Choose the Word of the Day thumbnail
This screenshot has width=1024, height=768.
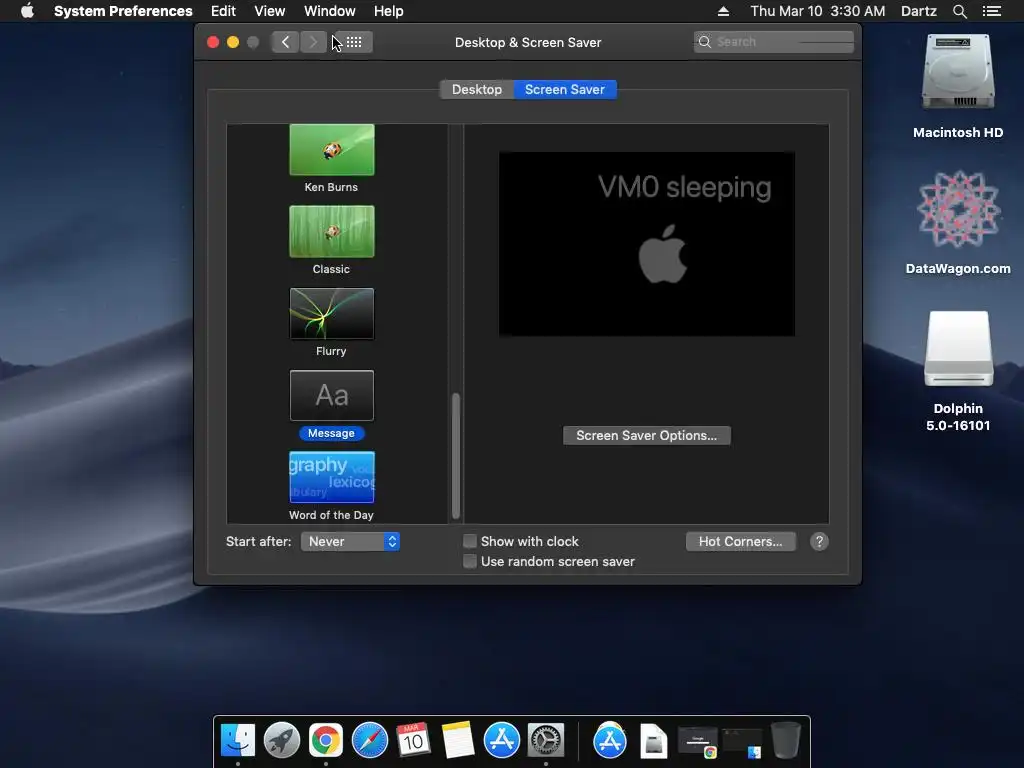click(x=332, y=477)
